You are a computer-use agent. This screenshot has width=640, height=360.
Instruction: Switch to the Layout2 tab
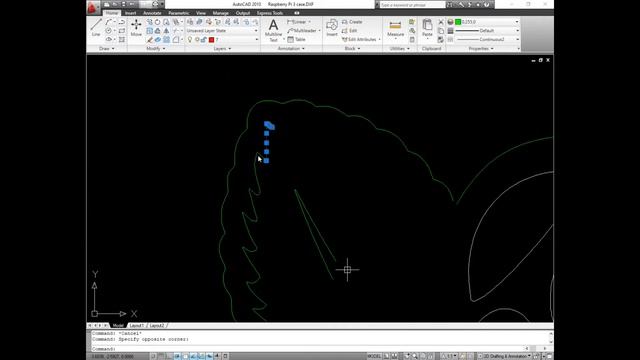coord(157,325)
